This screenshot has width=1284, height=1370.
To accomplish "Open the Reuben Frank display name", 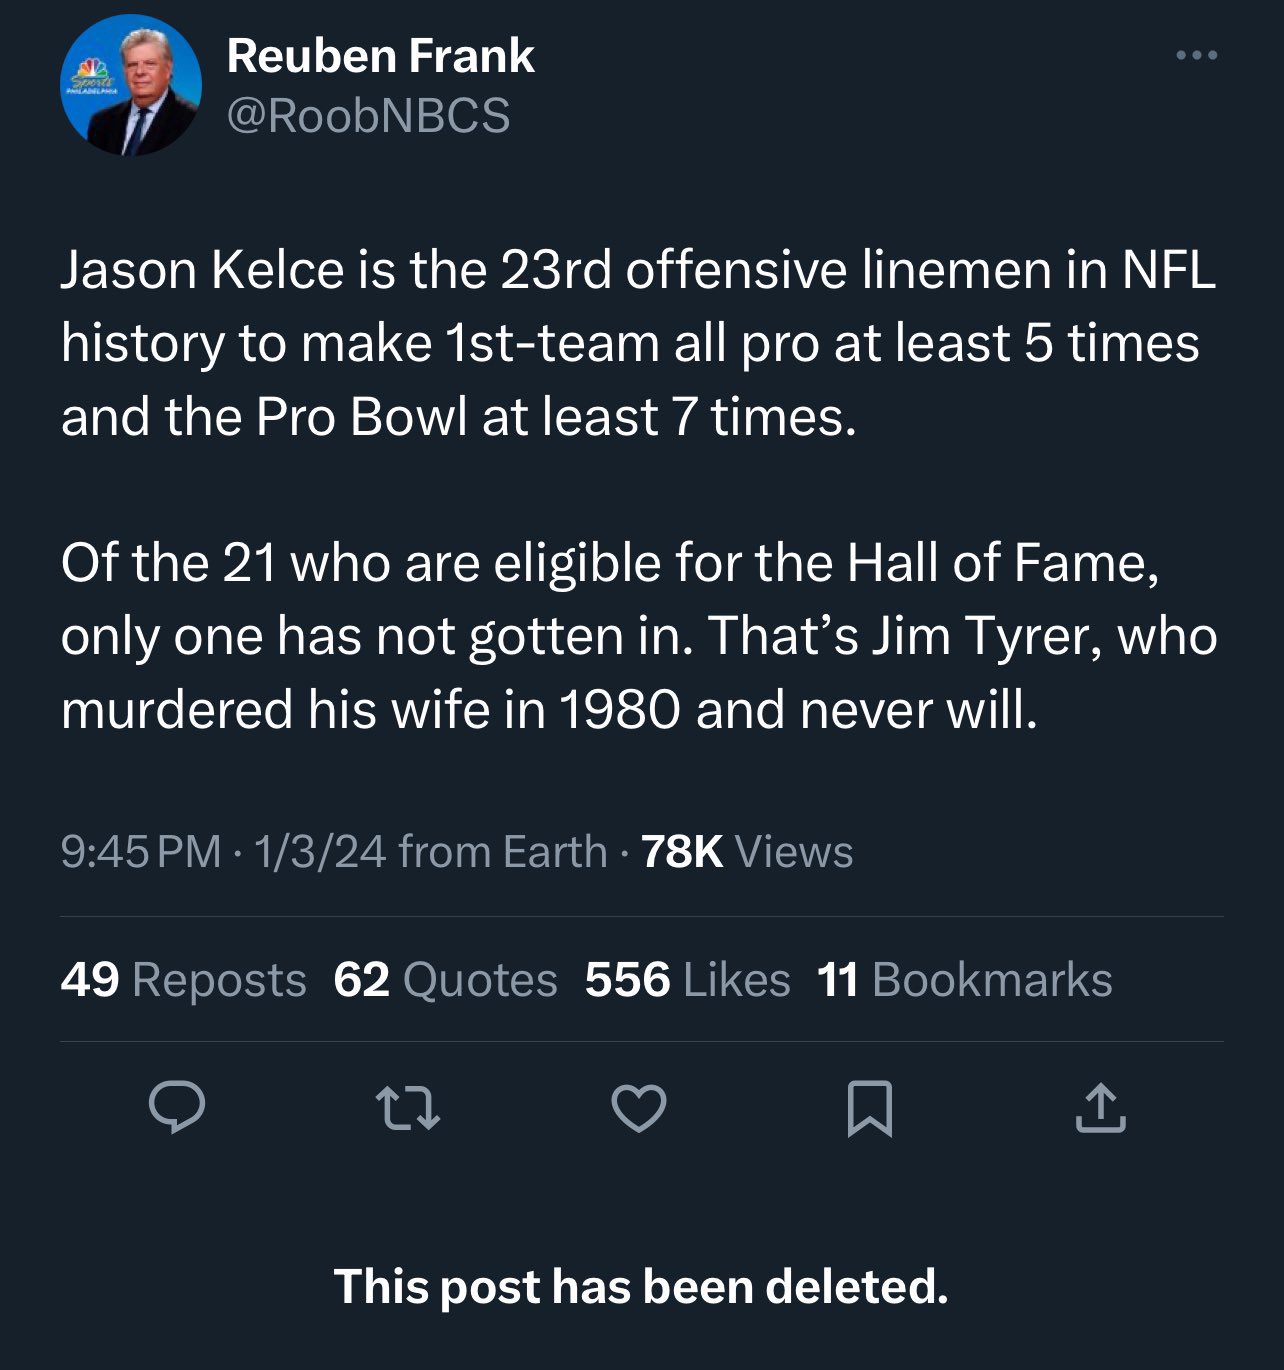I will coord(380,56).
